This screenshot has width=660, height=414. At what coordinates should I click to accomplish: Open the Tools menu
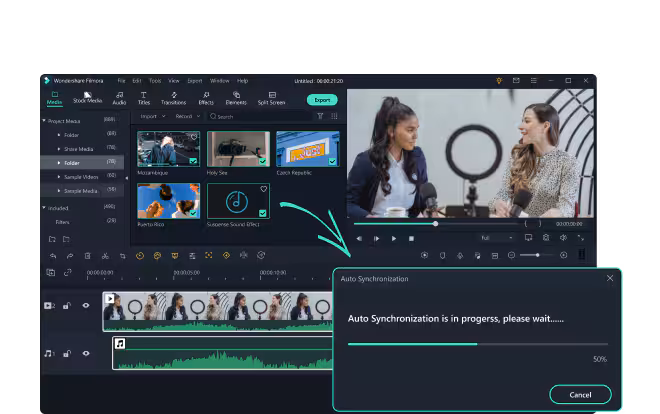155,81
